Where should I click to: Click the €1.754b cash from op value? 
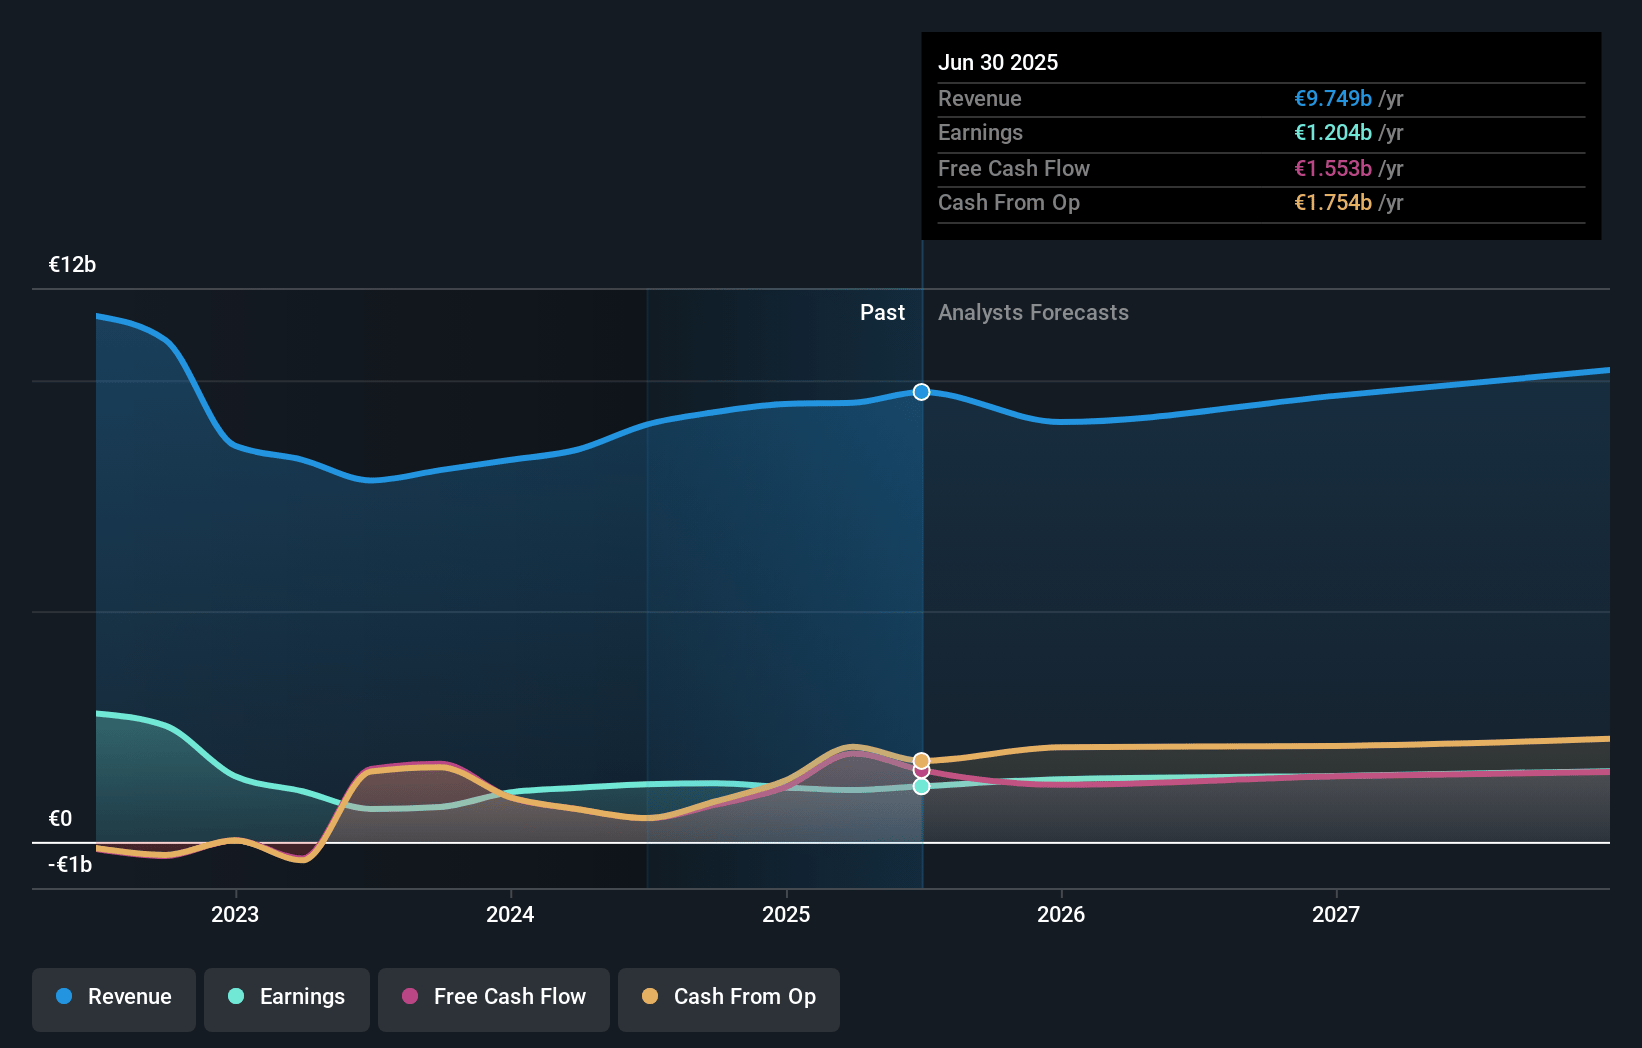(x=1333, y=203)
